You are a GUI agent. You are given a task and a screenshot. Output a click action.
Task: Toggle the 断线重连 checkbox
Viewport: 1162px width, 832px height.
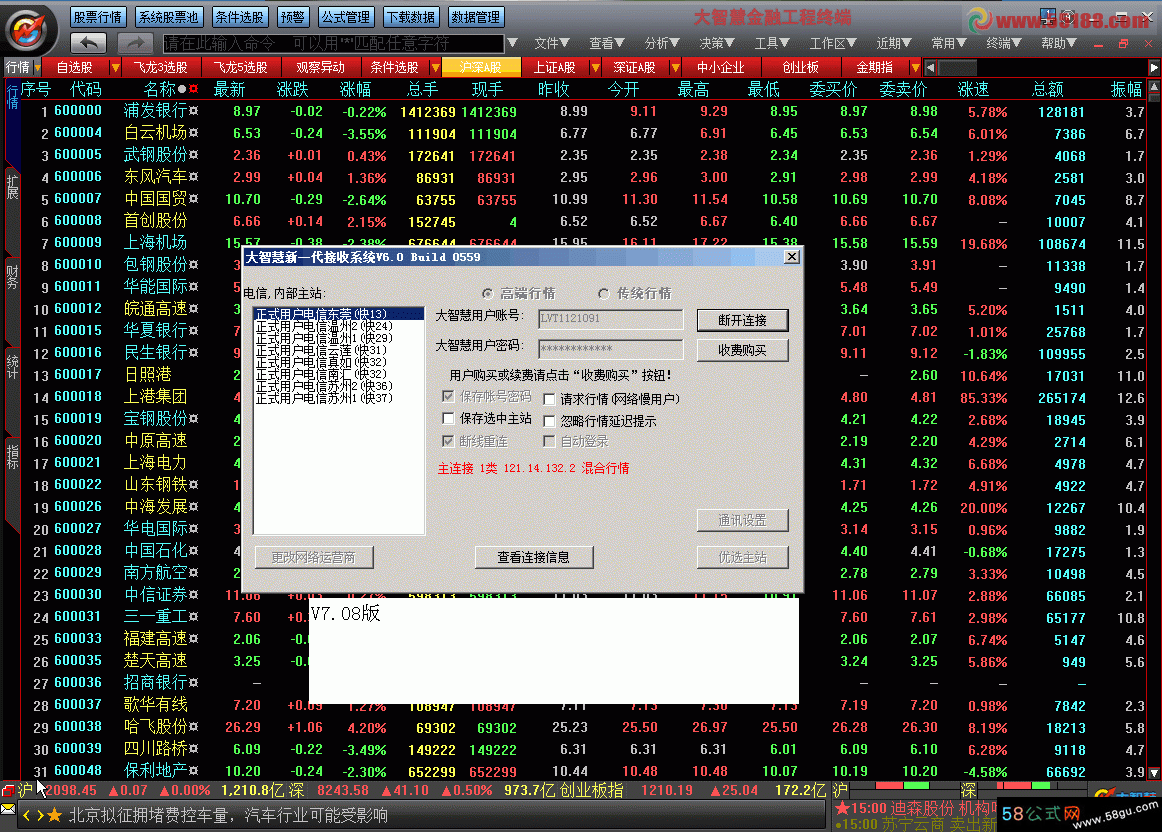(x=448, y=441)
